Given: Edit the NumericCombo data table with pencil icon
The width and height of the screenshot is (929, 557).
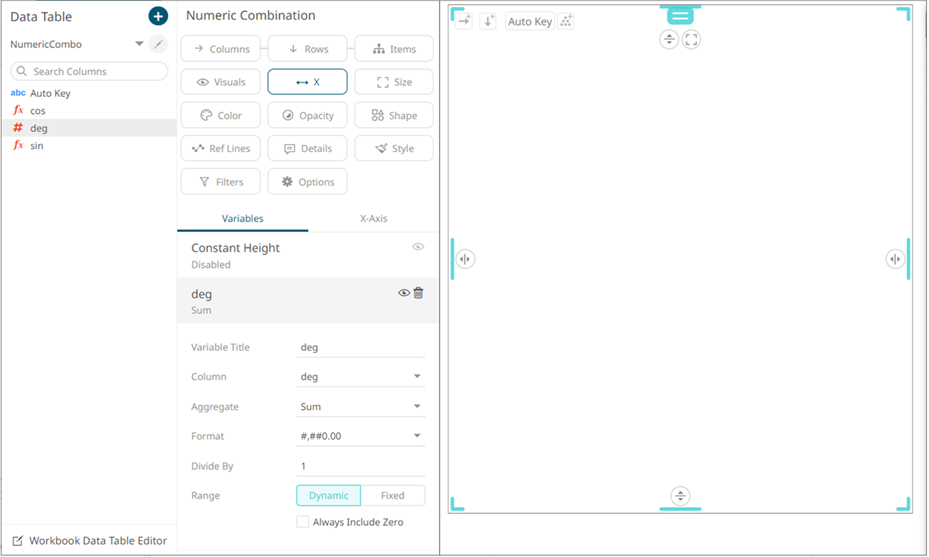Looking at the screenshot, I should tap(158, 44).
